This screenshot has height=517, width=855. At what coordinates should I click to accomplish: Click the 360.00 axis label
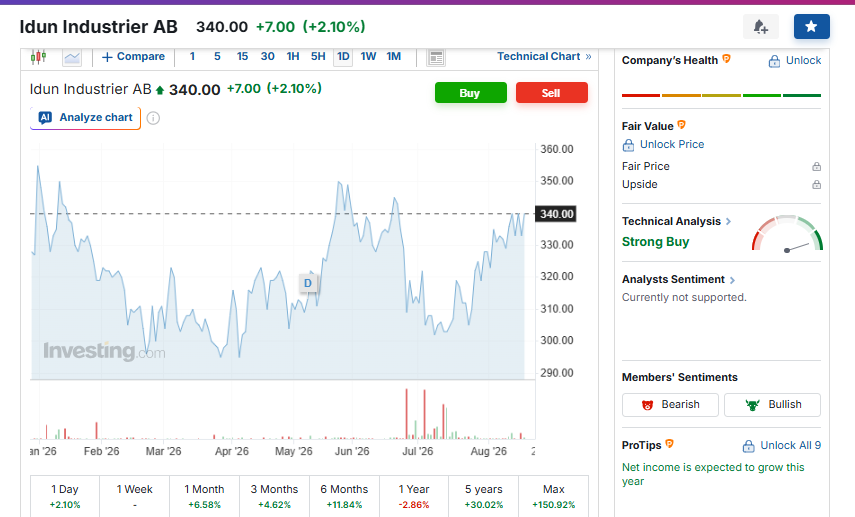coord(557,149)
